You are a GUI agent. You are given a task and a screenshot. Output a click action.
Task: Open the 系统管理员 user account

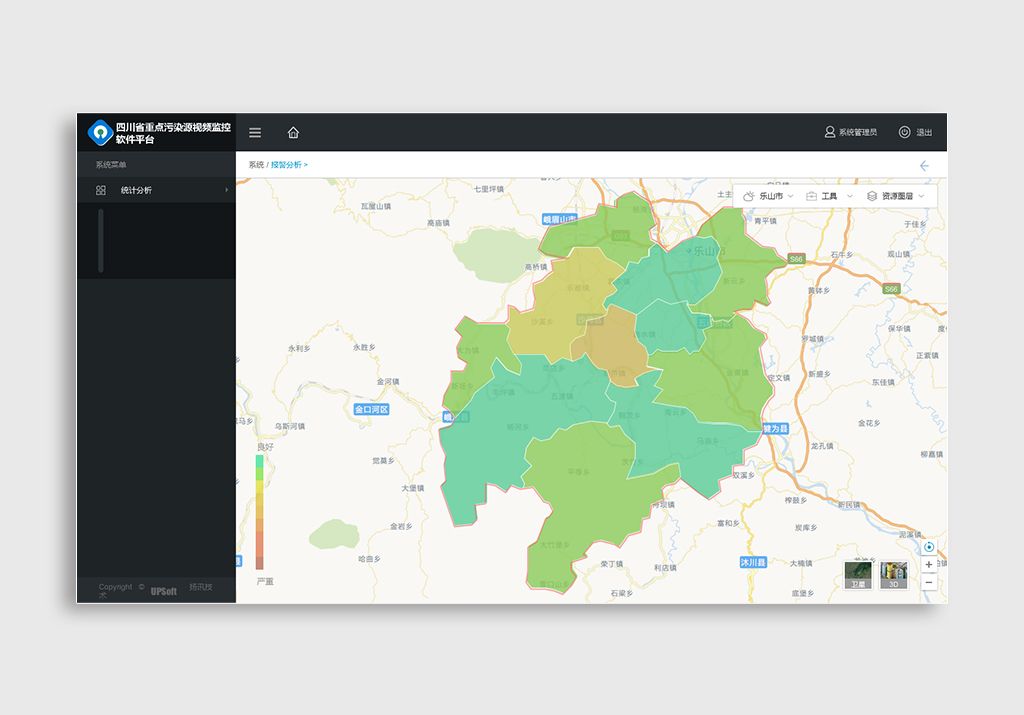tap(850, 132)
